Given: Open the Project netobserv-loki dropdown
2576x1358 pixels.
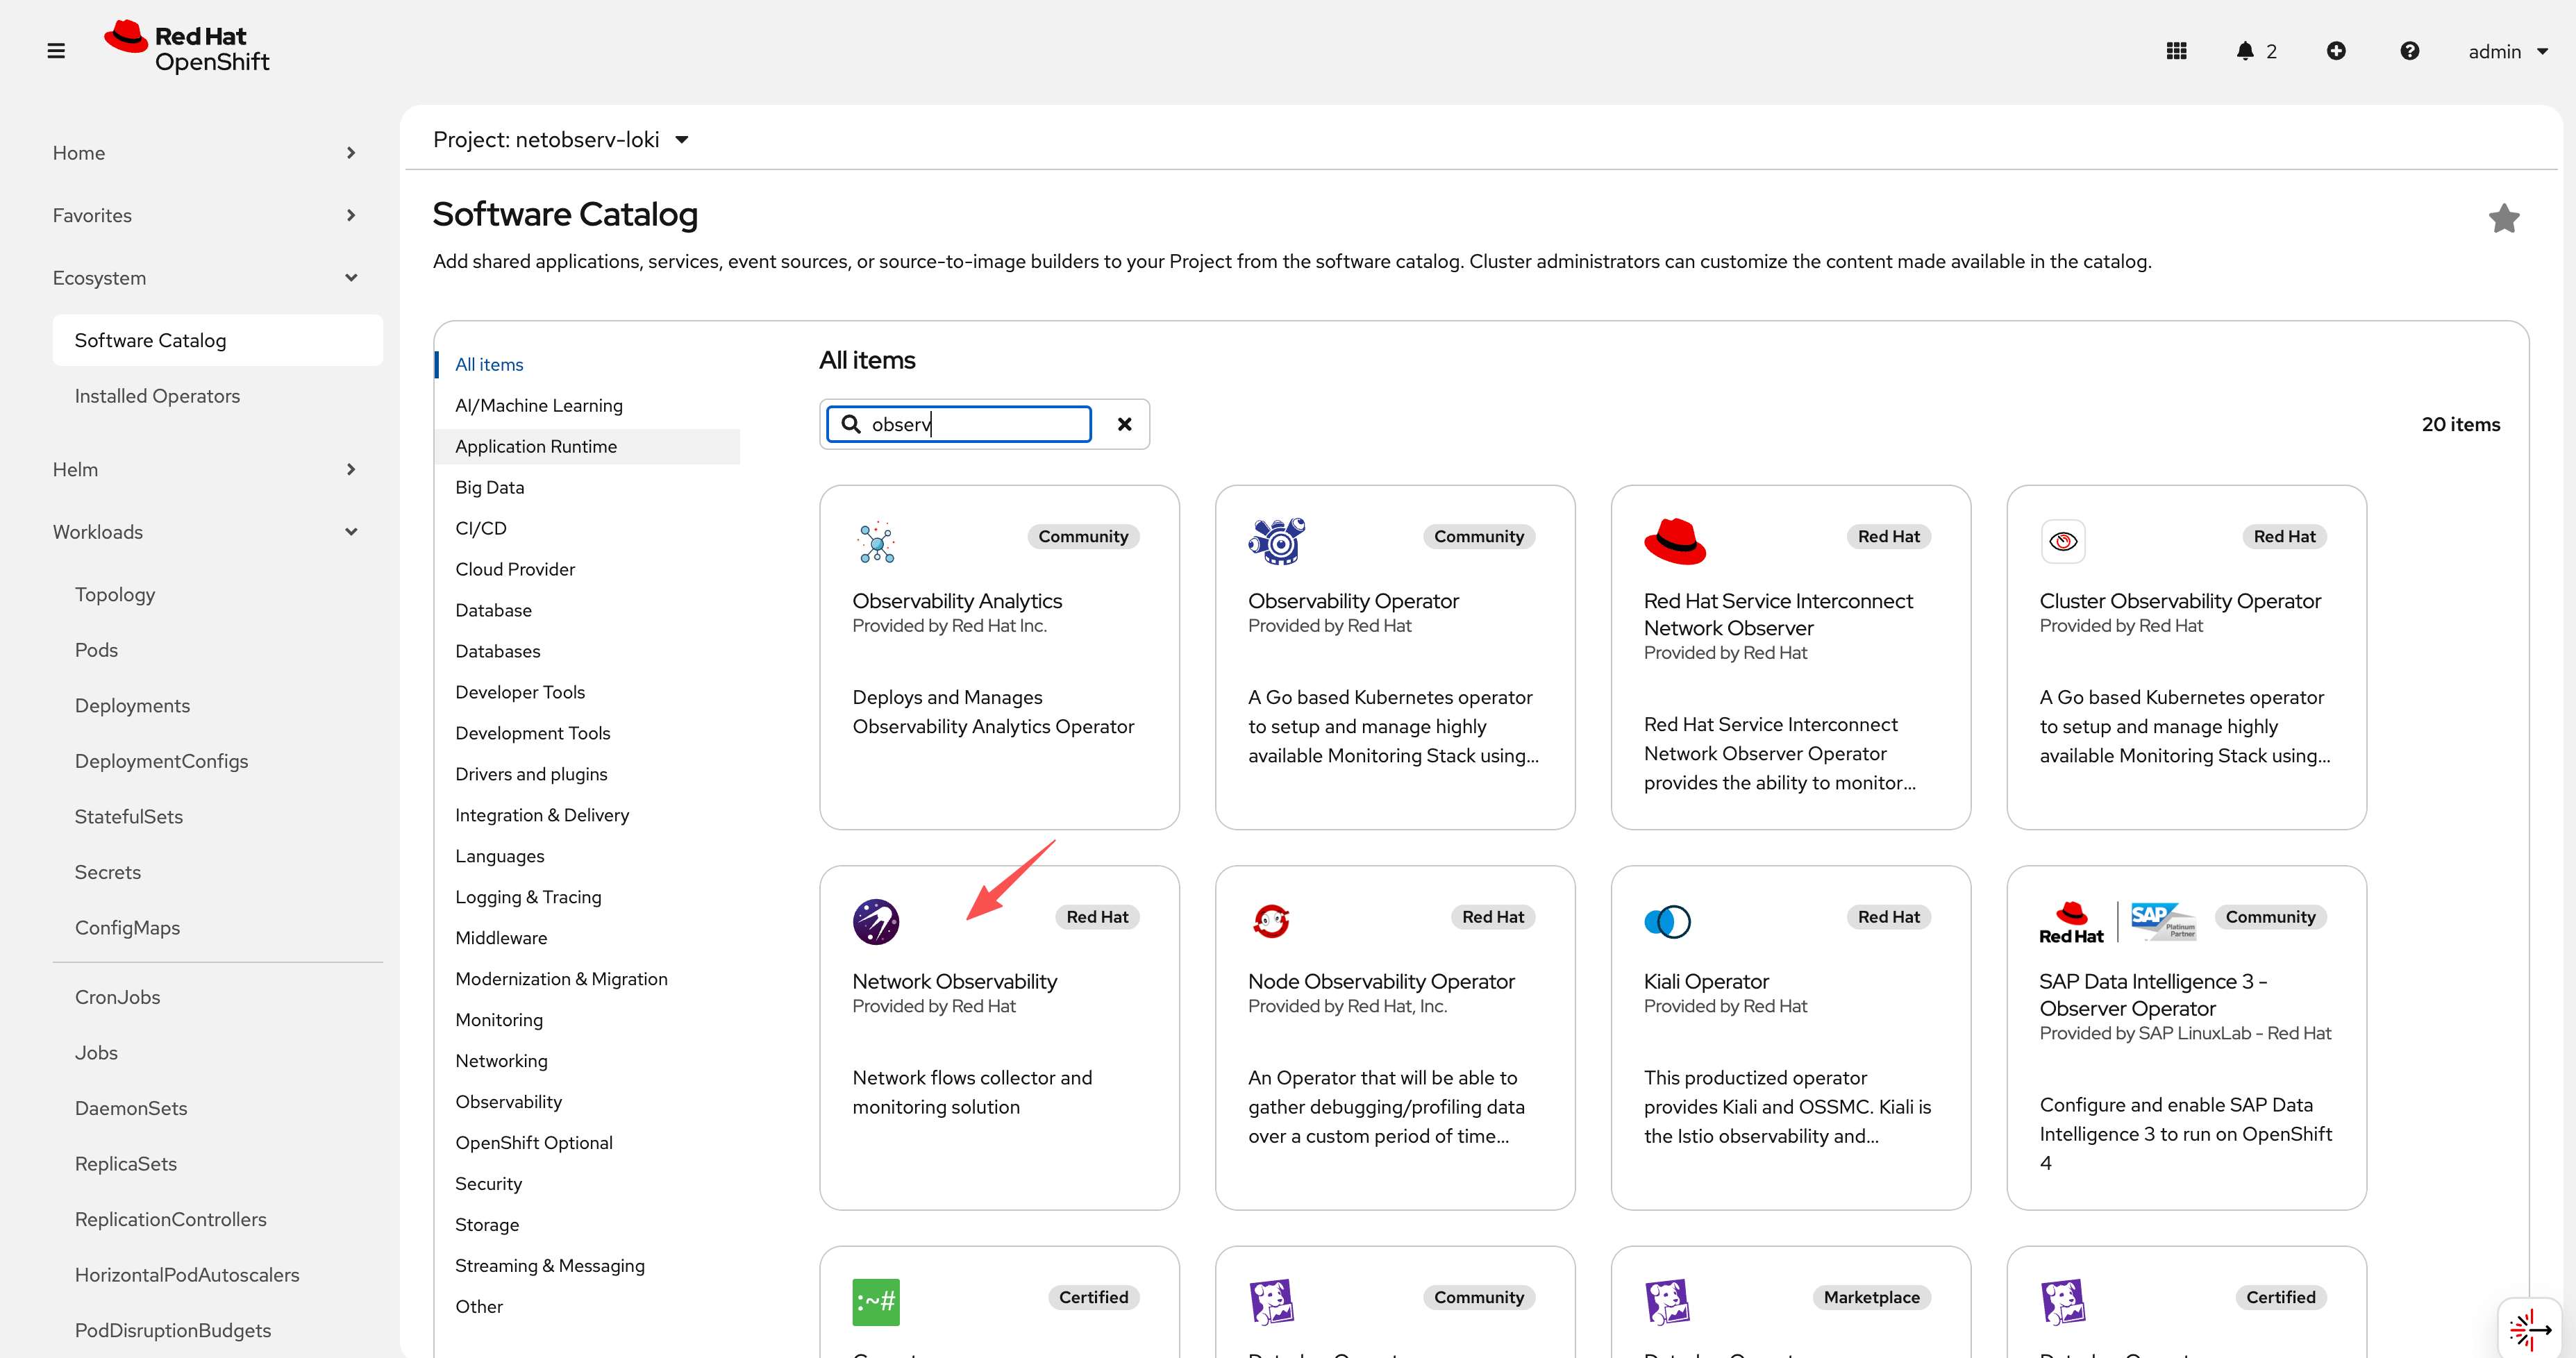Looking at the screenshot, I should tap(560, 140).
